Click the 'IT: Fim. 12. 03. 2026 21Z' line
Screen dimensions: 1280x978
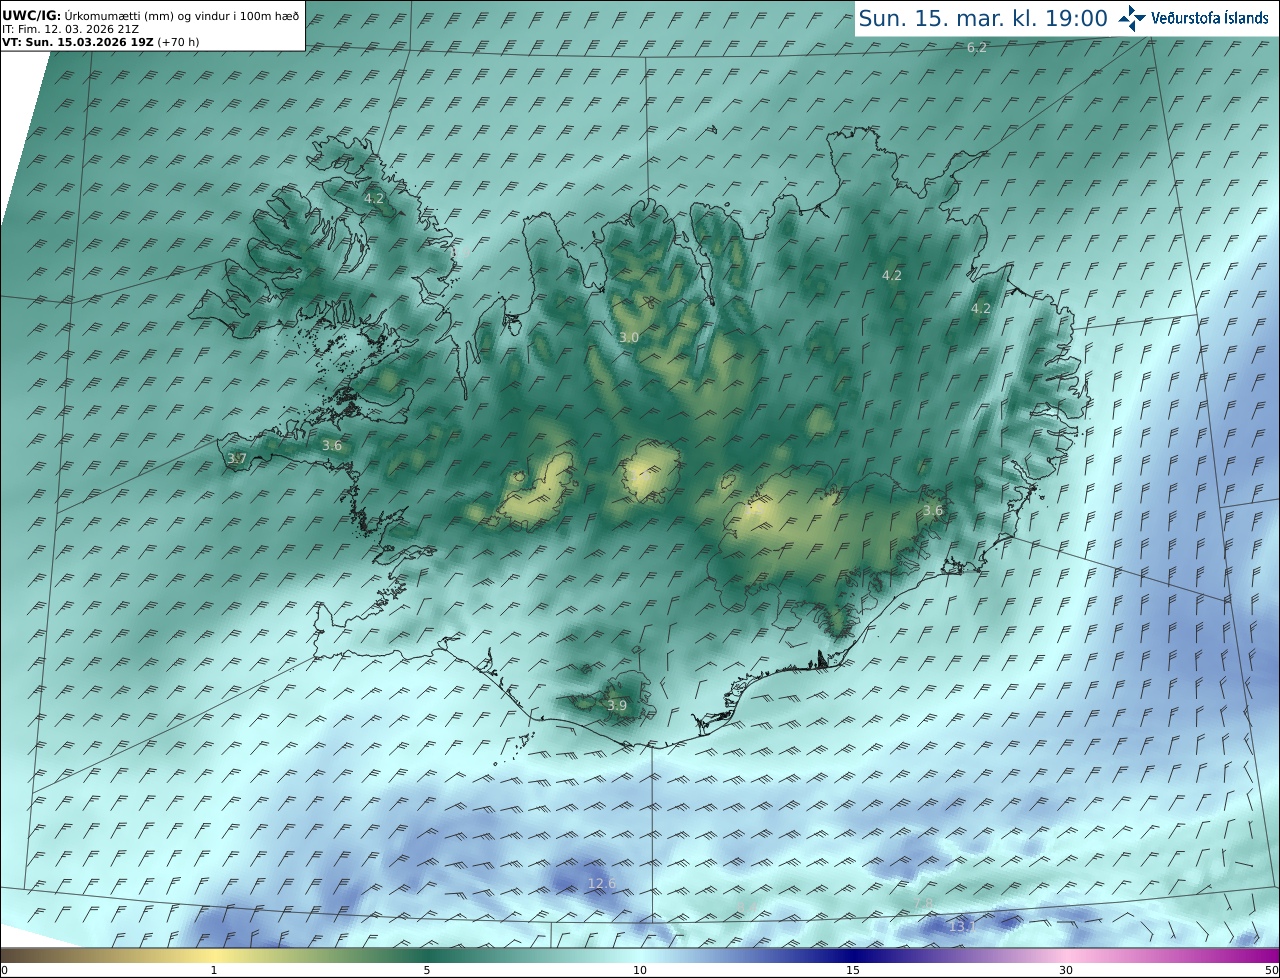70,29
